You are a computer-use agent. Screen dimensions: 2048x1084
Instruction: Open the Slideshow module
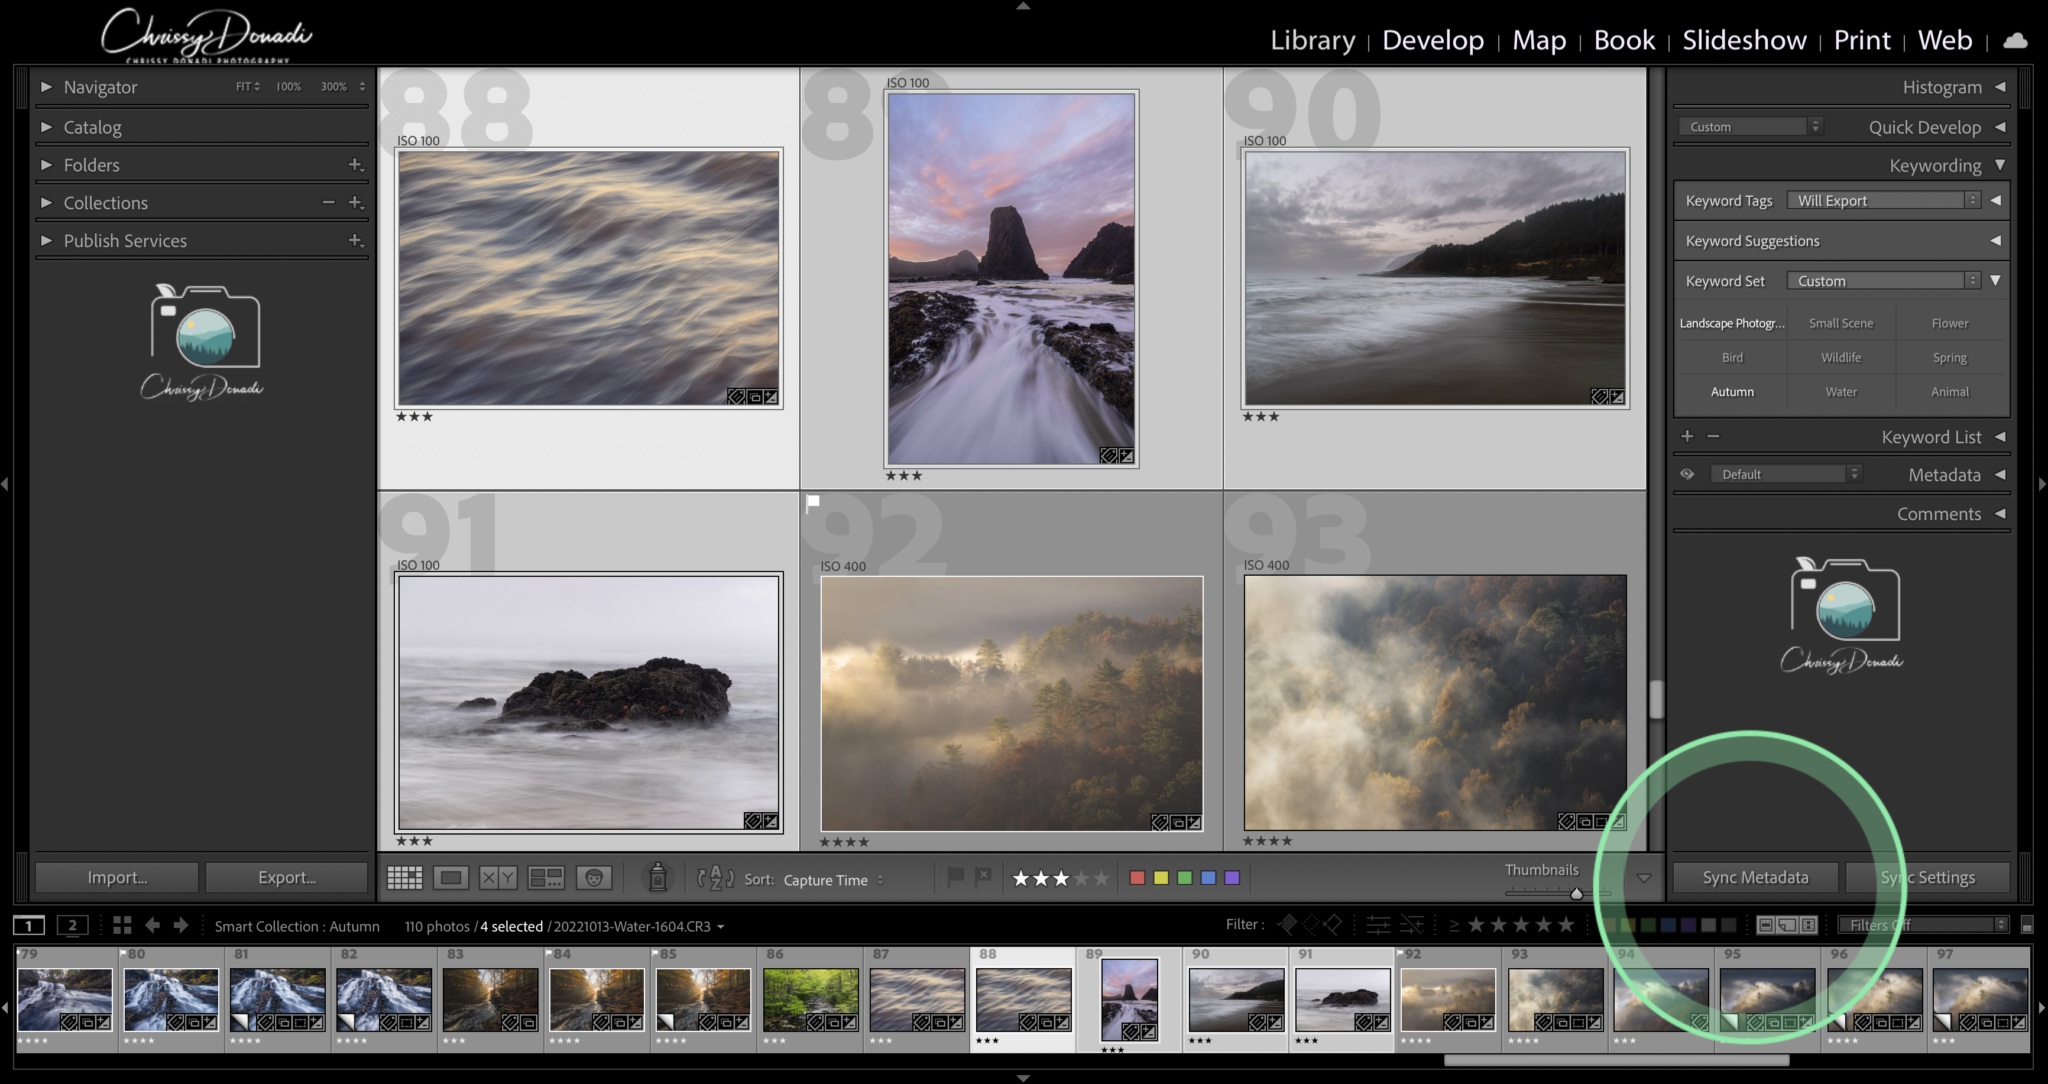(x=1744, y=40)
